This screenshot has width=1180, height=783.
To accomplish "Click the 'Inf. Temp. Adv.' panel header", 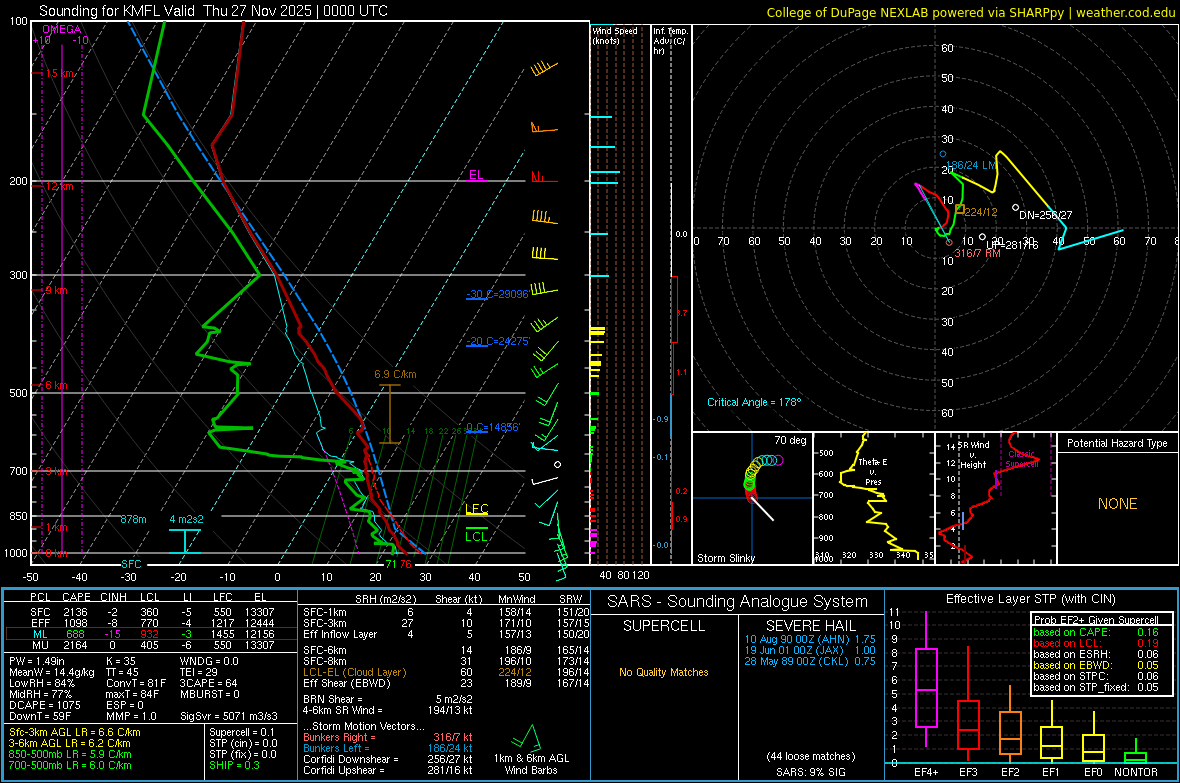I will pyautogui.click(x=669, y=41).
